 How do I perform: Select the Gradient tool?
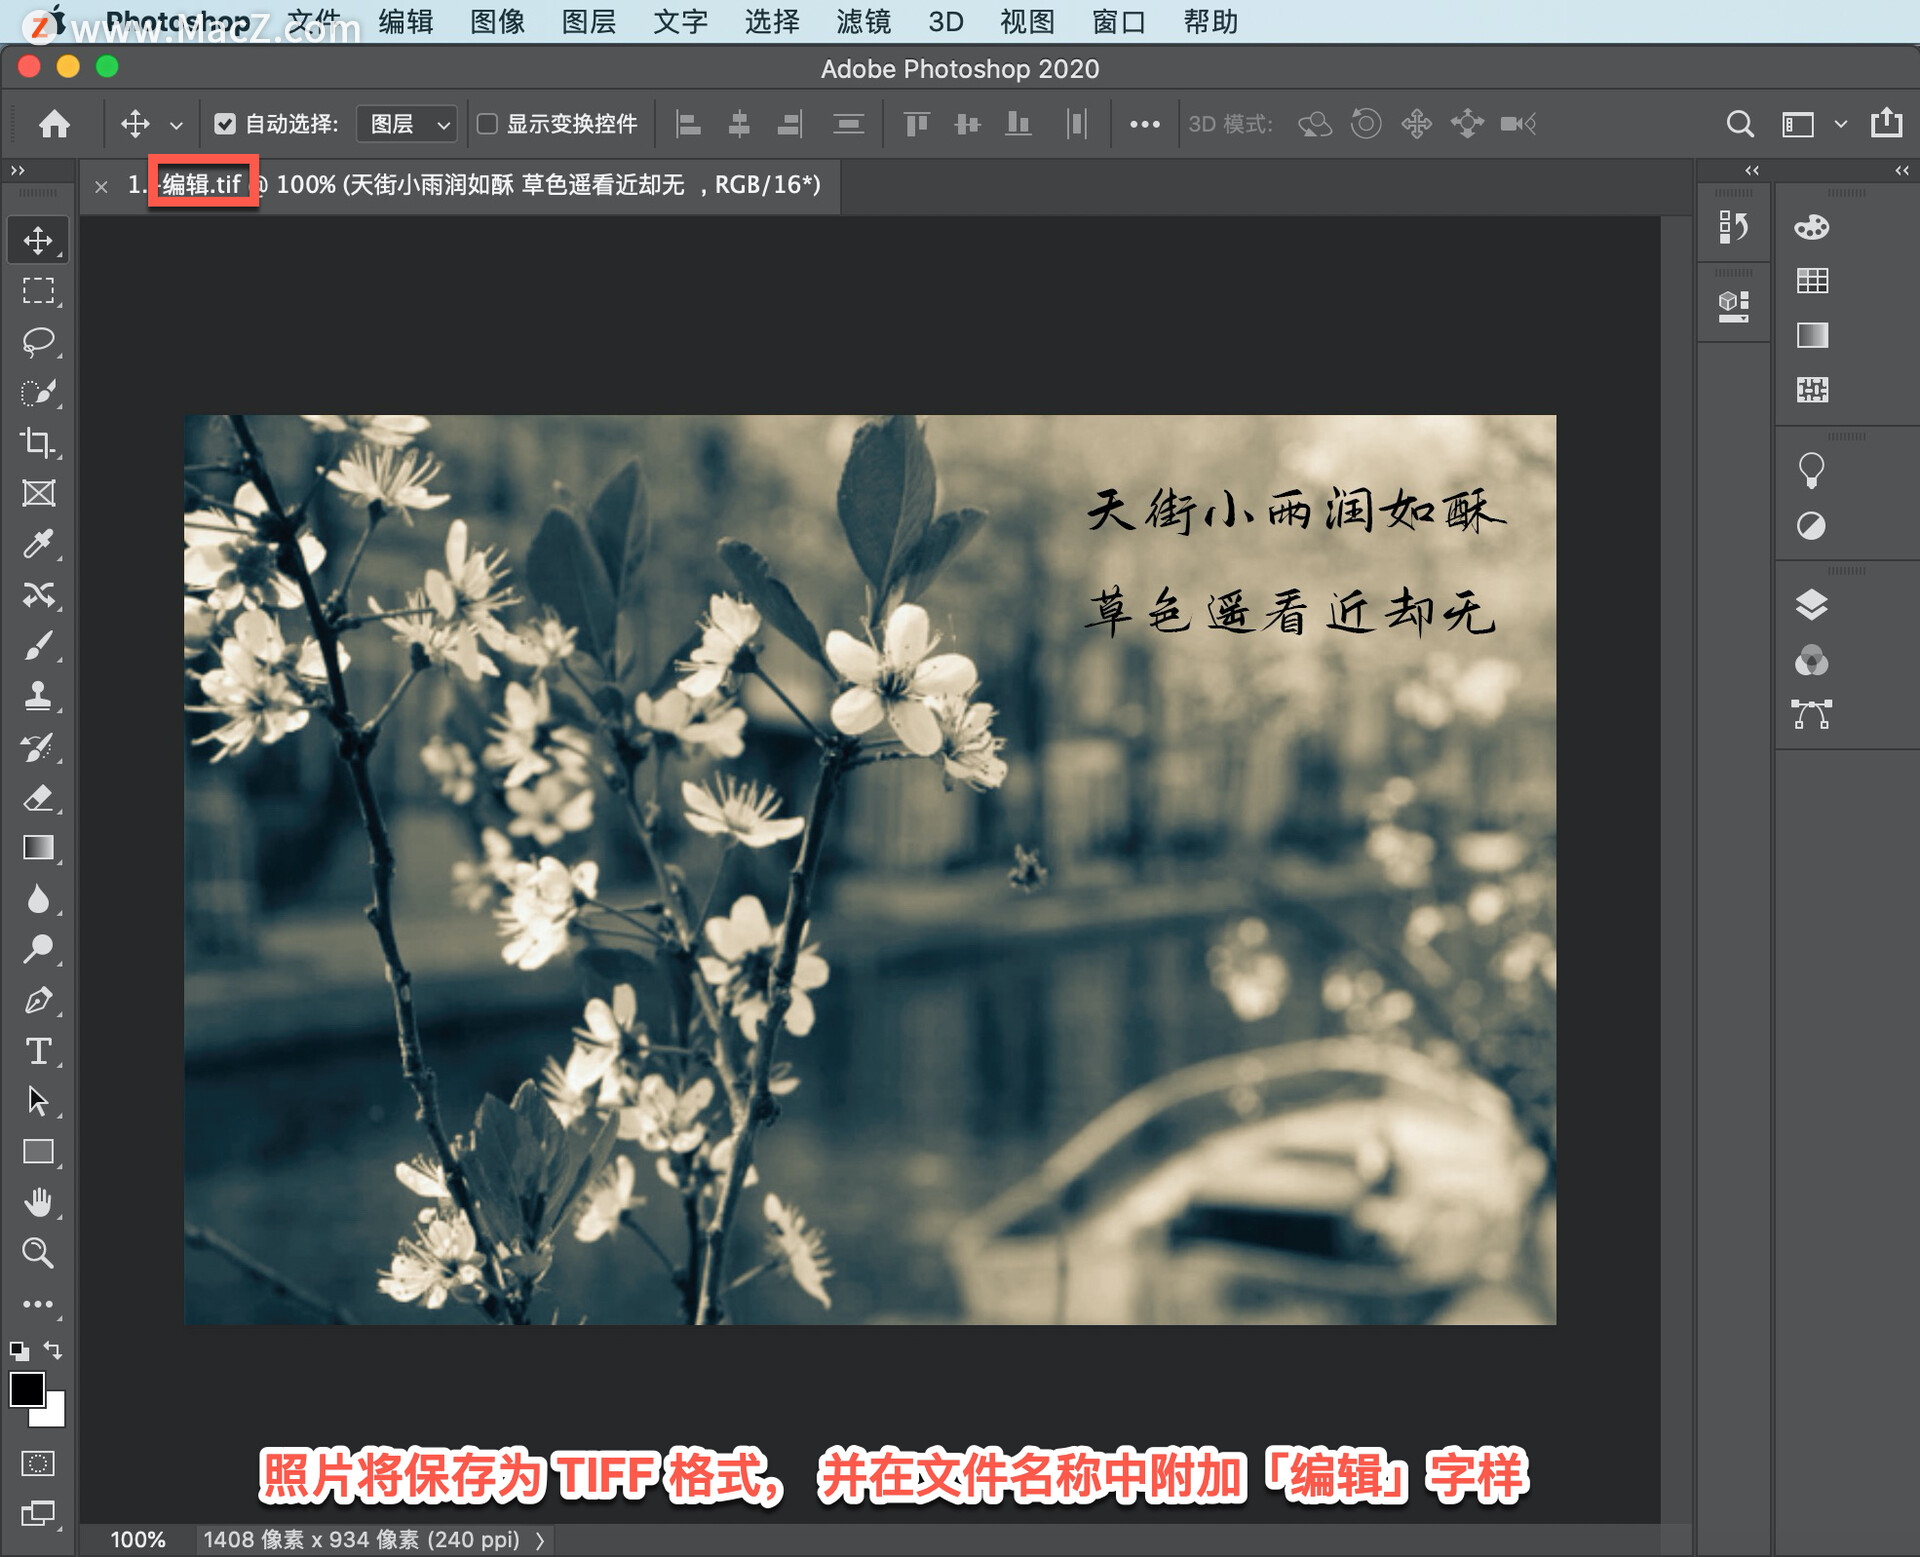38,848
